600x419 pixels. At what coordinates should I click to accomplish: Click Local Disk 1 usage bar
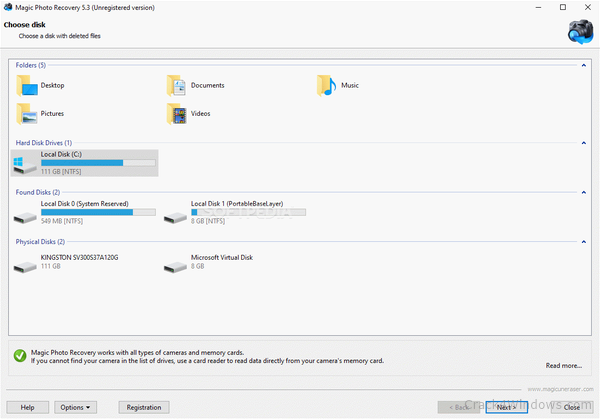(x=248, y=212)
